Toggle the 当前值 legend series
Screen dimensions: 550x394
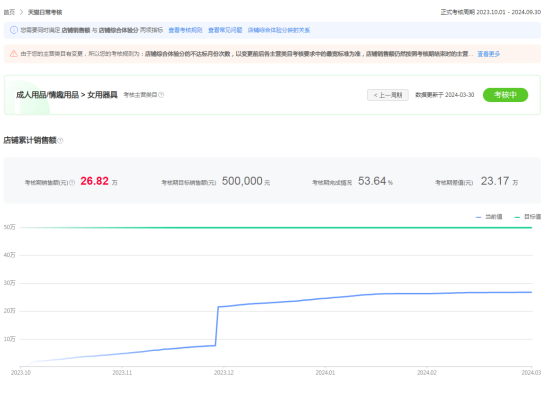(x=489, y=217)
